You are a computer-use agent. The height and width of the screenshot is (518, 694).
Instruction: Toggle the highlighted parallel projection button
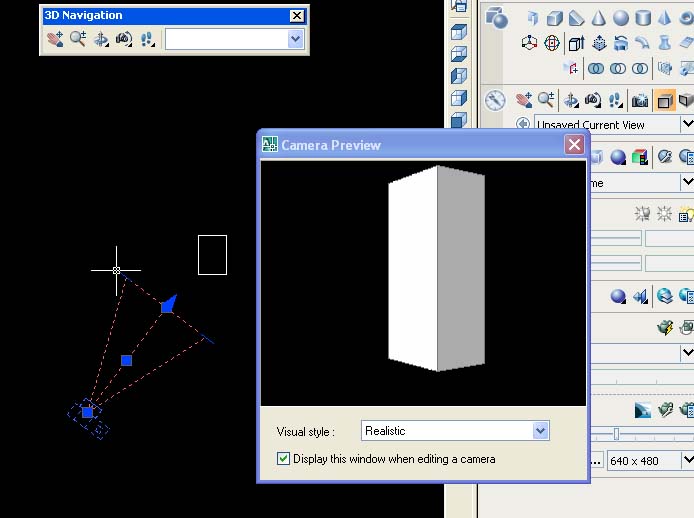click(x=664, y=100)
